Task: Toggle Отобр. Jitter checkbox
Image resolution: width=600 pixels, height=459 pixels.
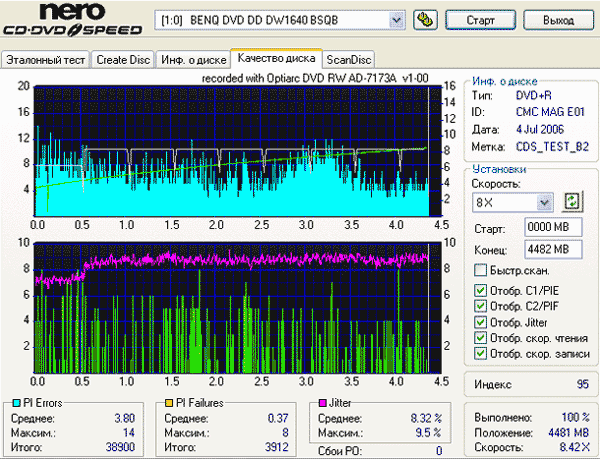Action: pos(481,322)
